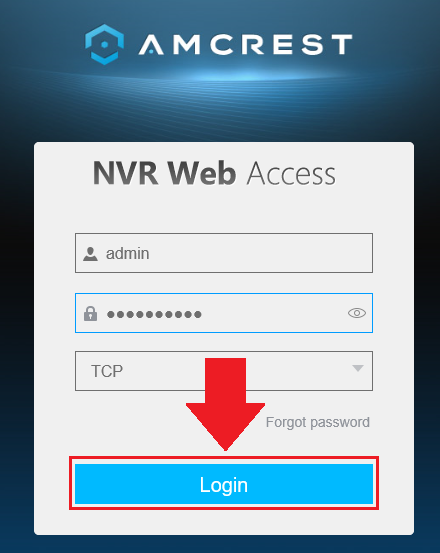This screenshot has height=553, width=440.
Task: Click the padlock icon in password field
Action: point(91,314)
